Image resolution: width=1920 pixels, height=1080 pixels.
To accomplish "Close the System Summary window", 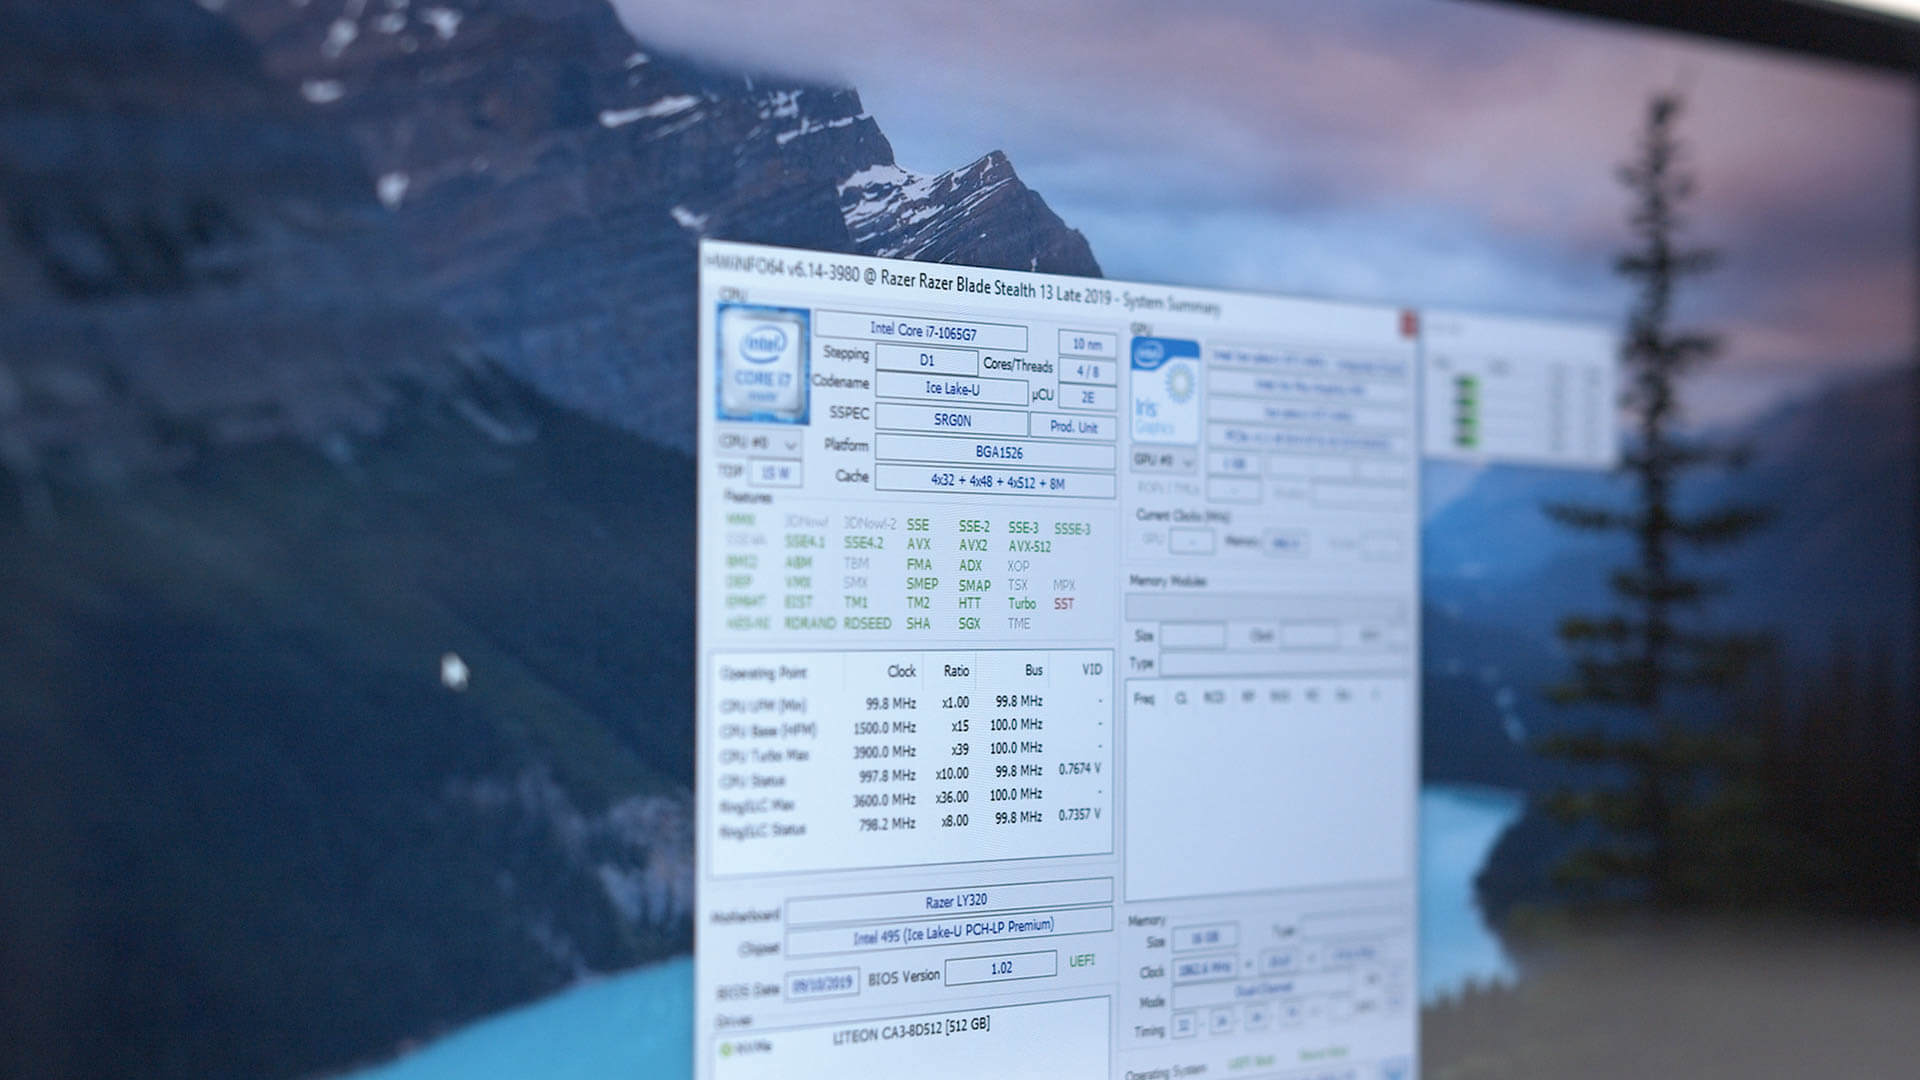I will (1408, 323).
